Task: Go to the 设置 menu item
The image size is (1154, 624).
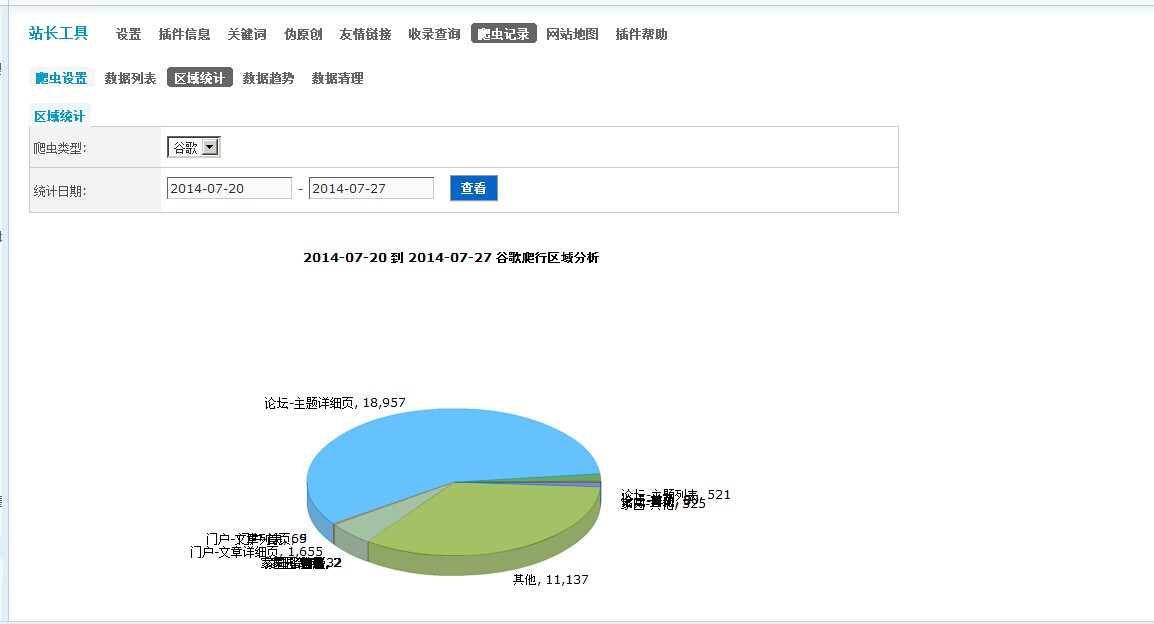Action: tap(128, 34)
